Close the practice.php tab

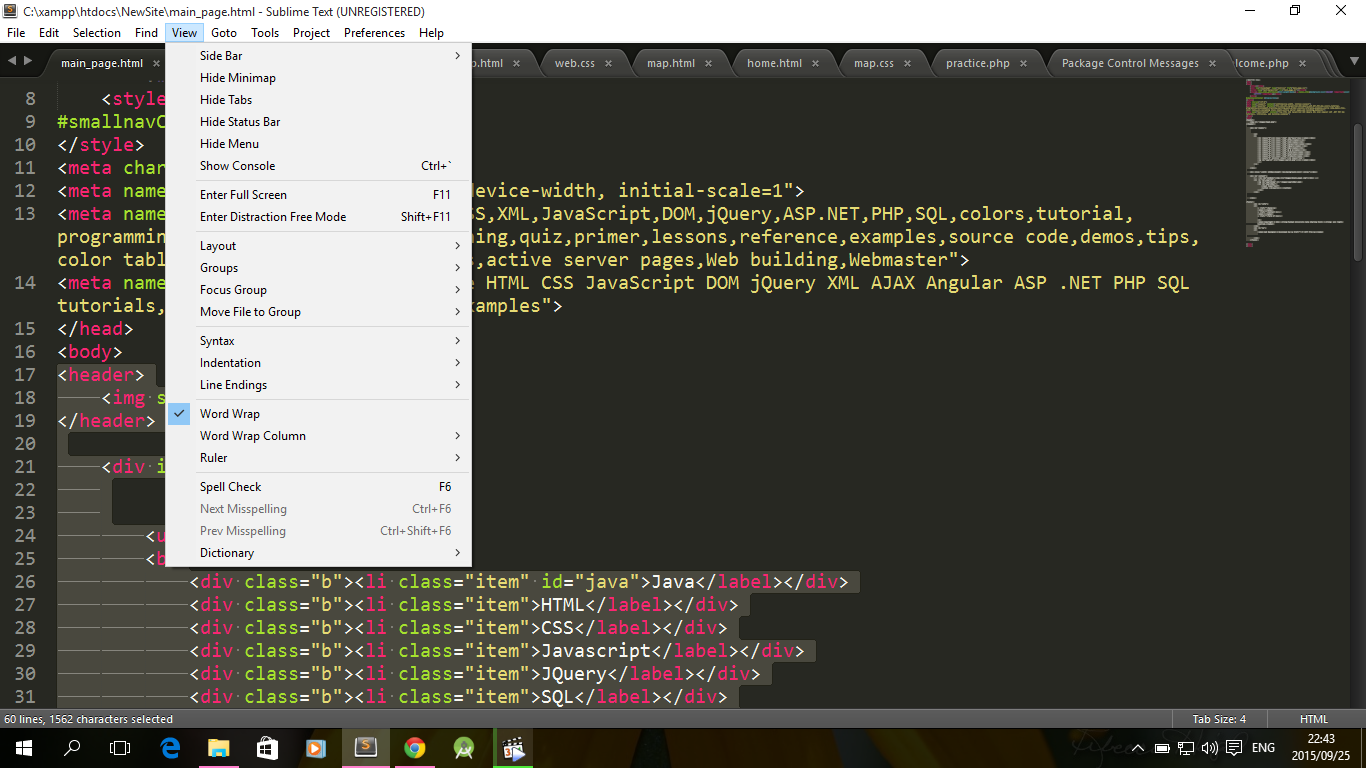pyautogui.click(x=1023, y=63)
